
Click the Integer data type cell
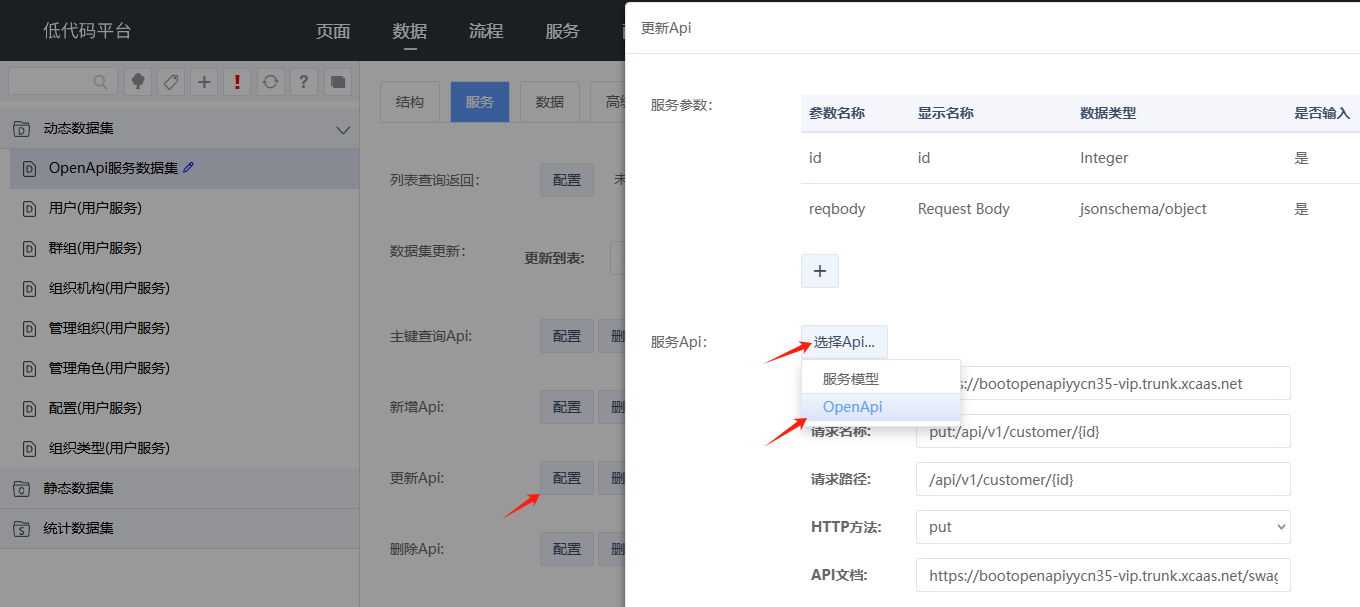[1104, 158]
